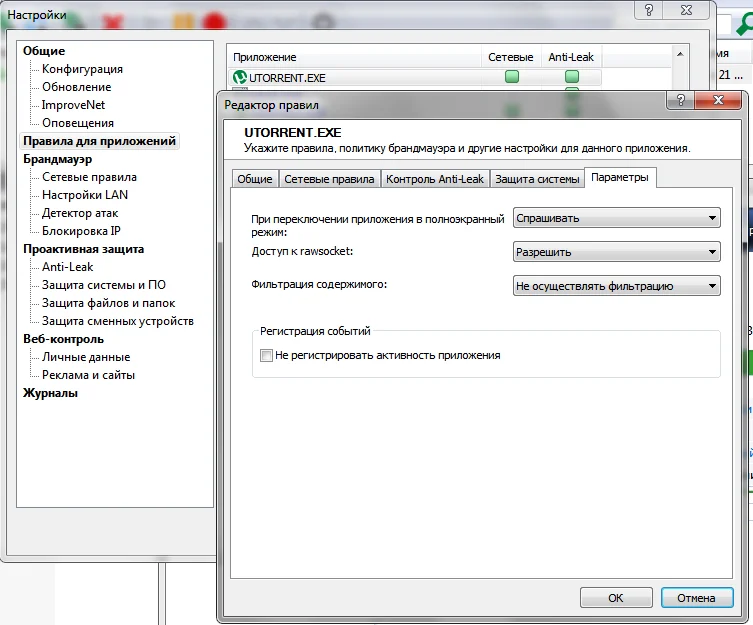Click the Anti-Leak column header

[571, 57]
